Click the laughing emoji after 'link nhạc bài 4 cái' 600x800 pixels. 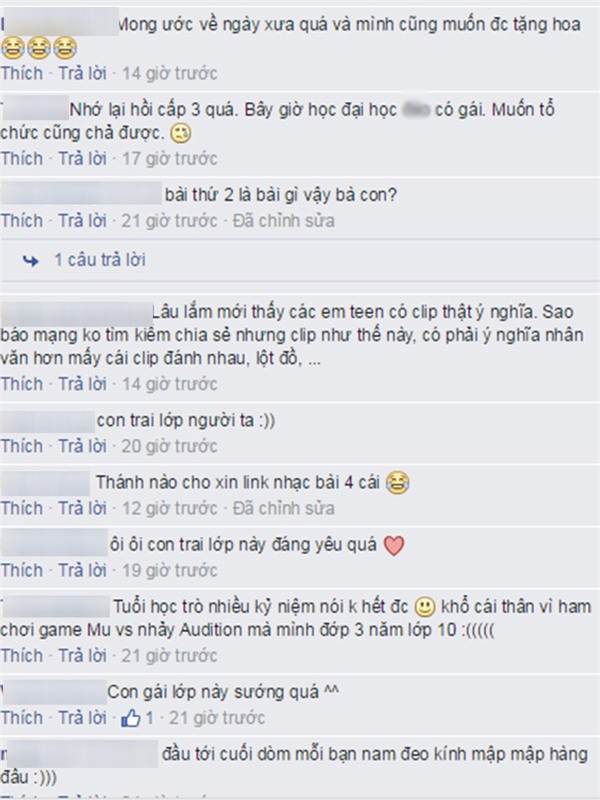[397, 483]
